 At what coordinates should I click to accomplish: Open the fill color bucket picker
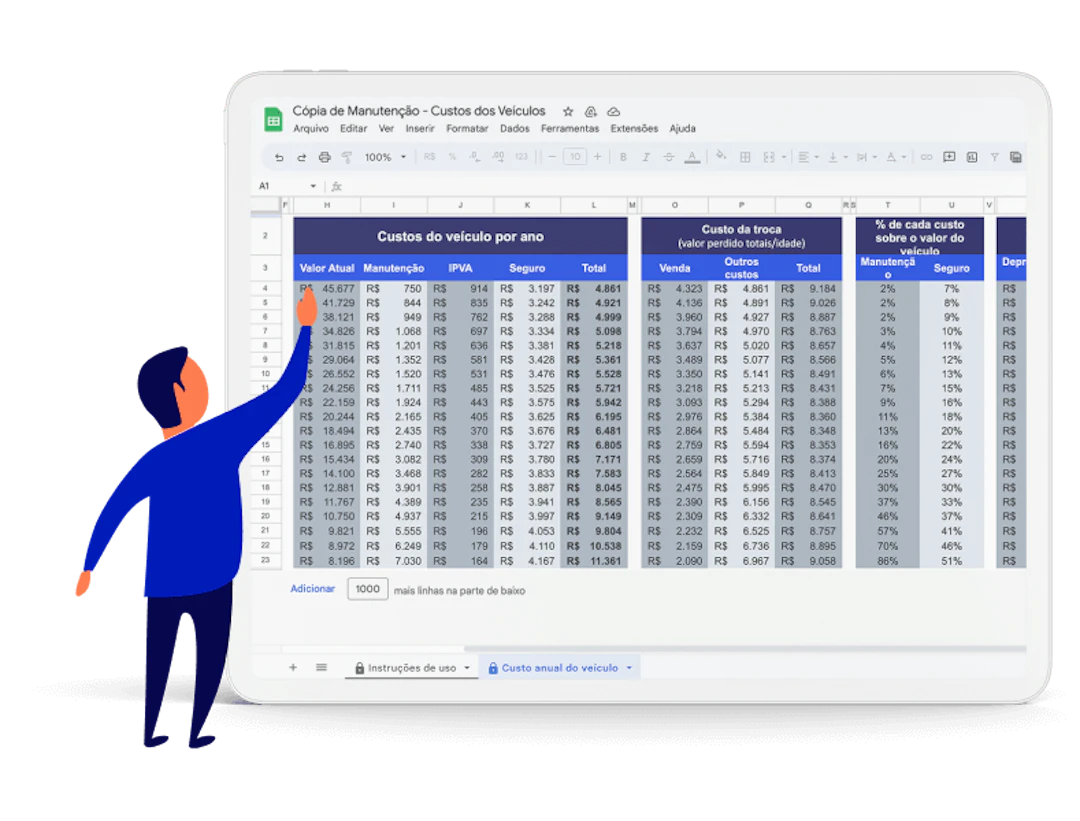pyautogui.click(x=721, y=156)
